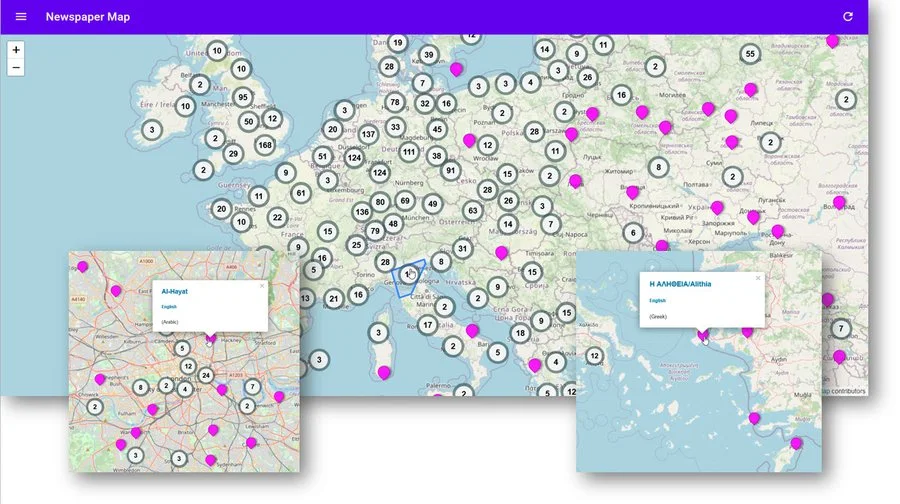Expand the 136 cluster marker
The image size is (900, 504).
pyautogui.click(x=362, y=212)
